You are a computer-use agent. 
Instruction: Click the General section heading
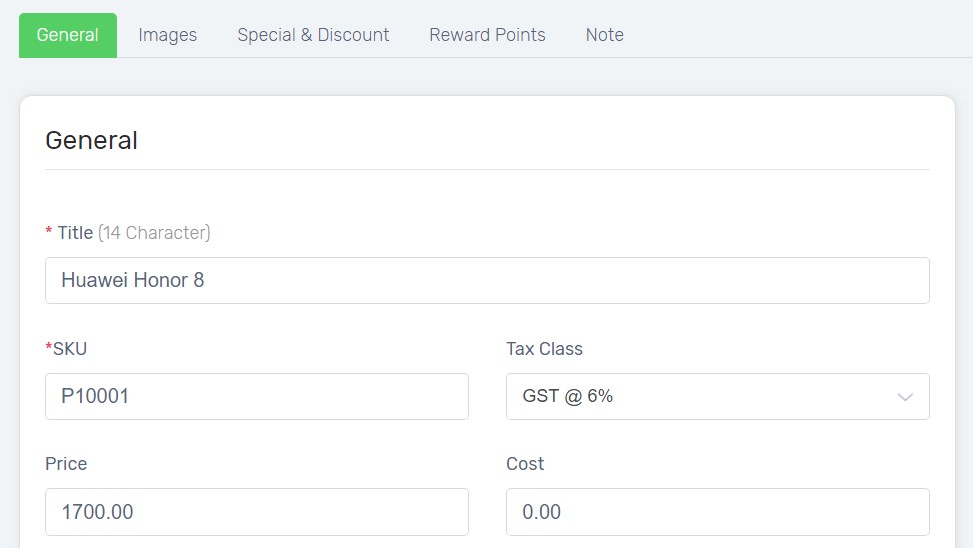pyautogui.click(x=91, y=140)
